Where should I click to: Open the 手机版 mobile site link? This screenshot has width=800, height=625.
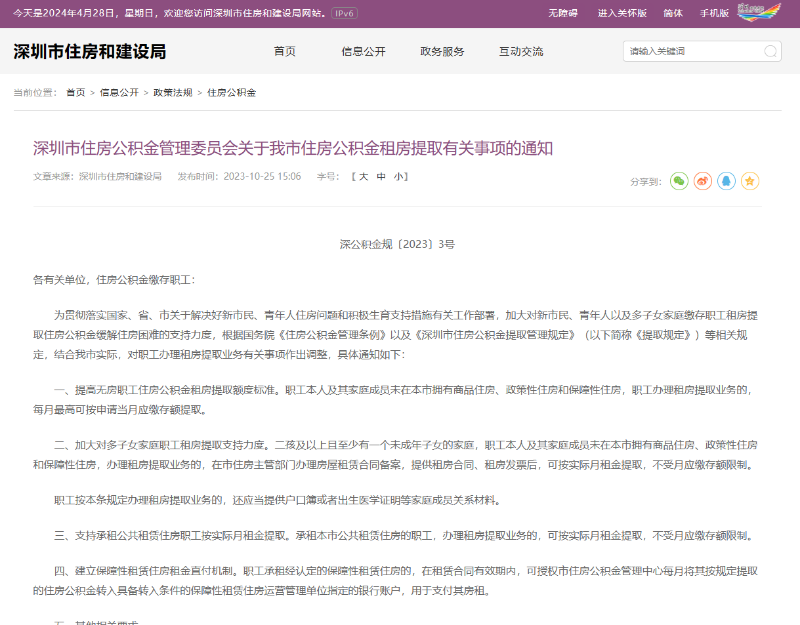coord(714,13)
